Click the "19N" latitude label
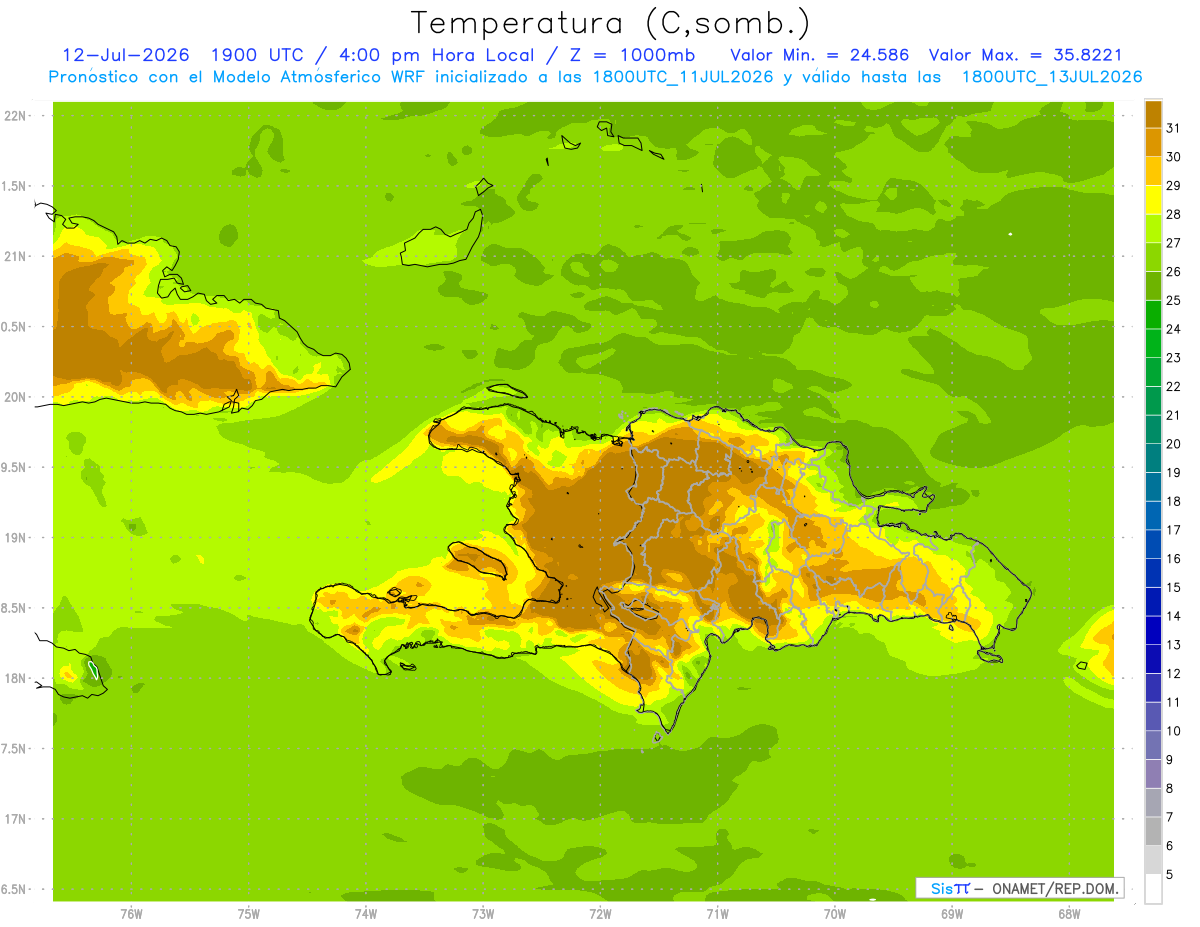The width and height of the screenshot is (1200, 927). pos(16,538)
